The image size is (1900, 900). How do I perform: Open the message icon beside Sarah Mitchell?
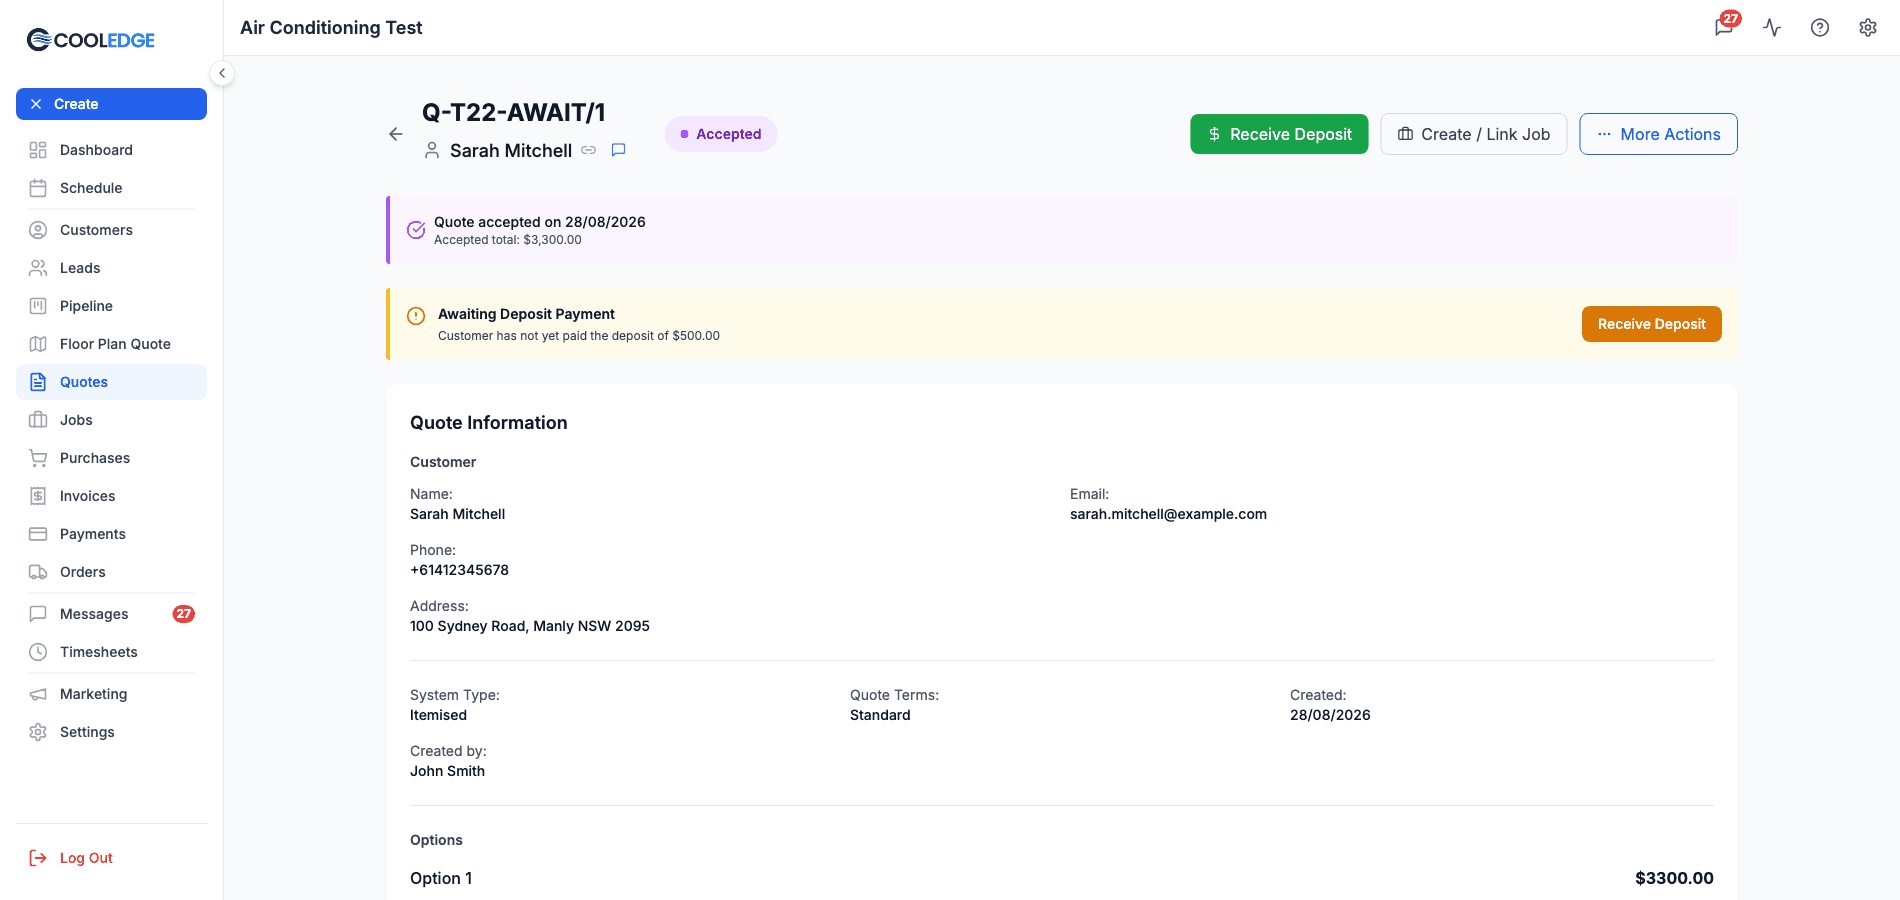[x=619, y=150]
